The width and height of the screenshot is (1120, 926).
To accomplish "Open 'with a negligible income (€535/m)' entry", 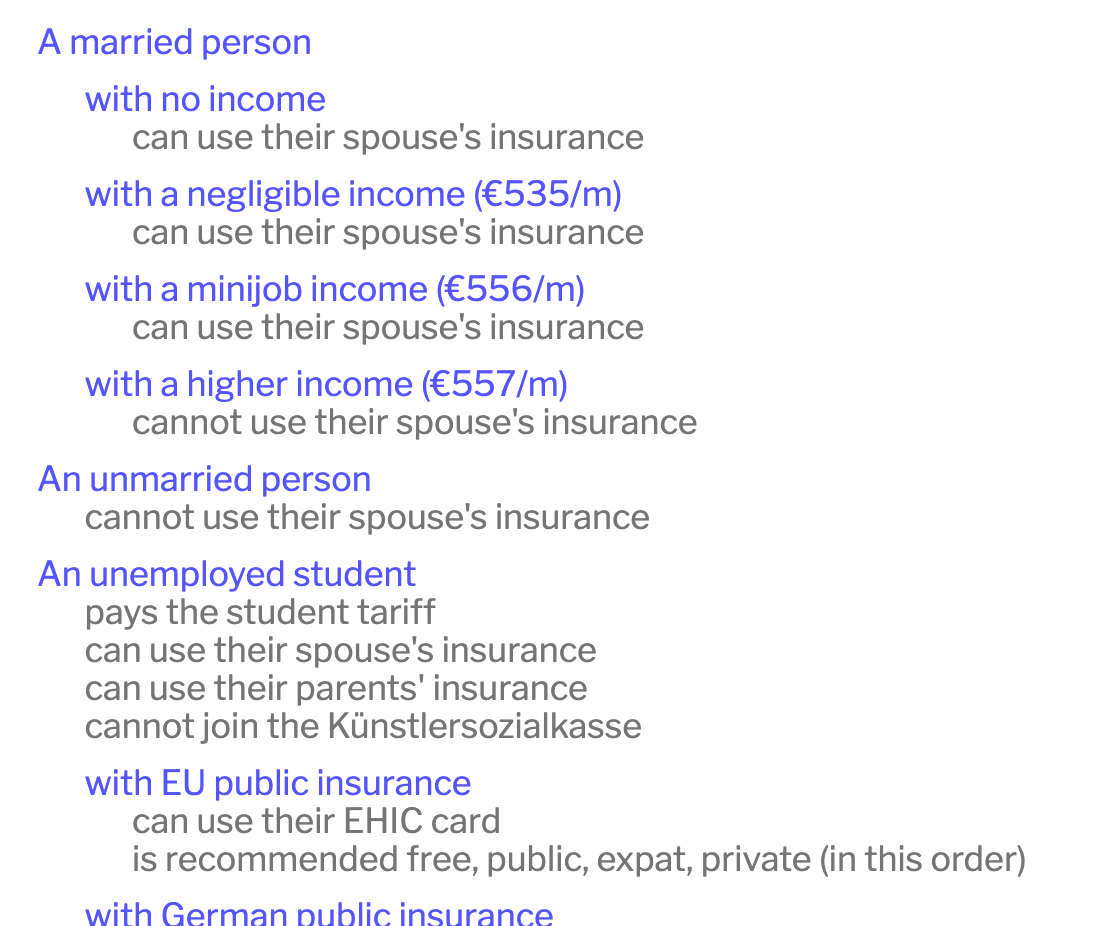I will [x=353, y=194].
